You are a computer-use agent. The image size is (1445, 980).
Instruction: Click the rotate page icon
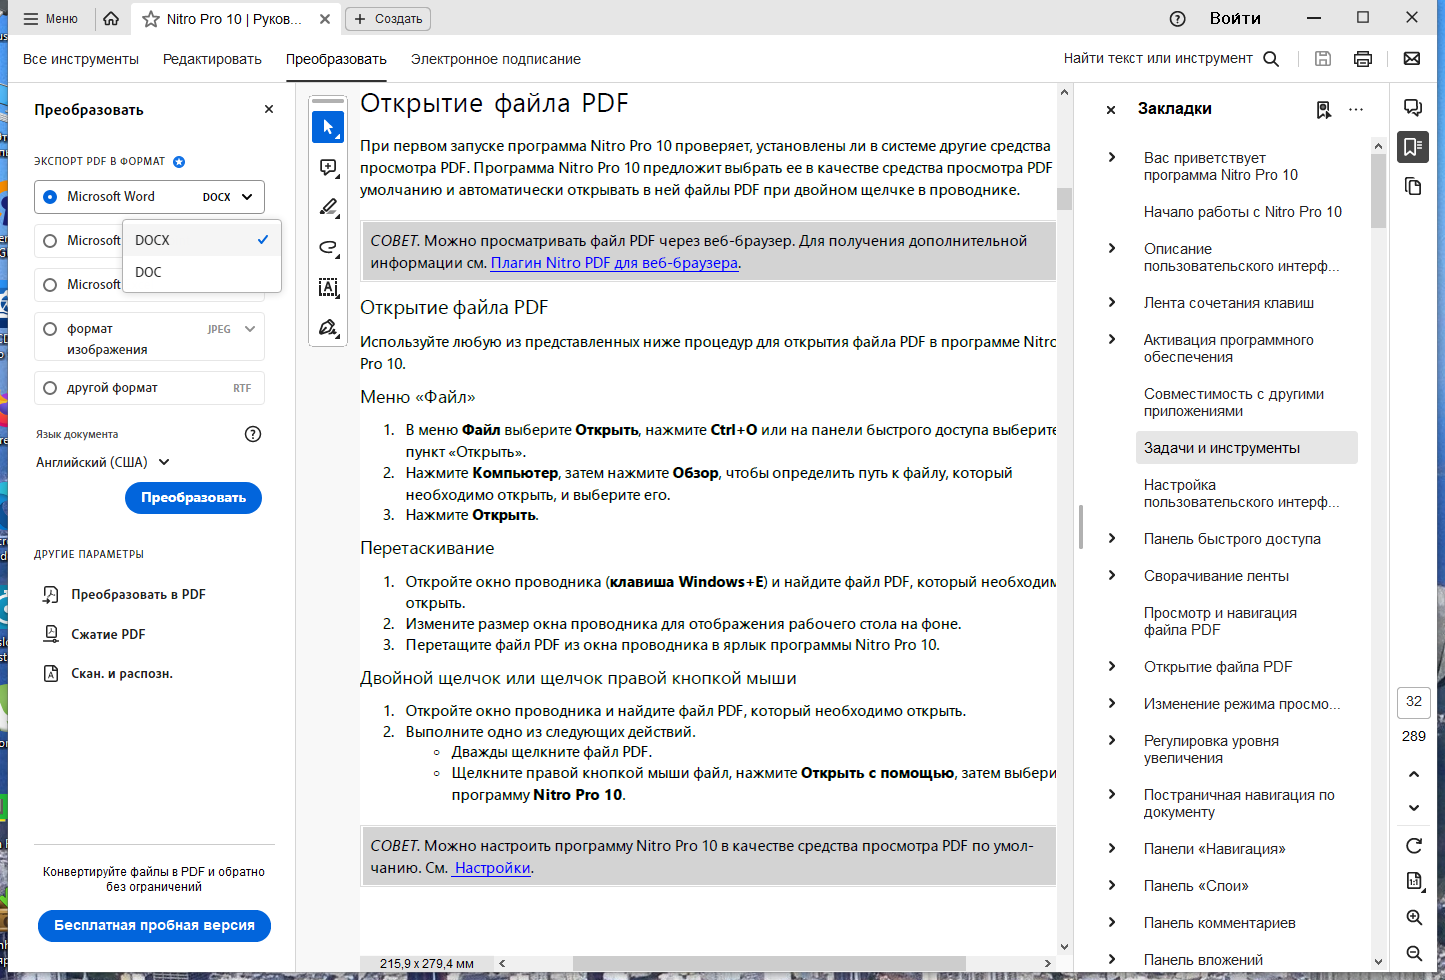(x=1414, y=846)
